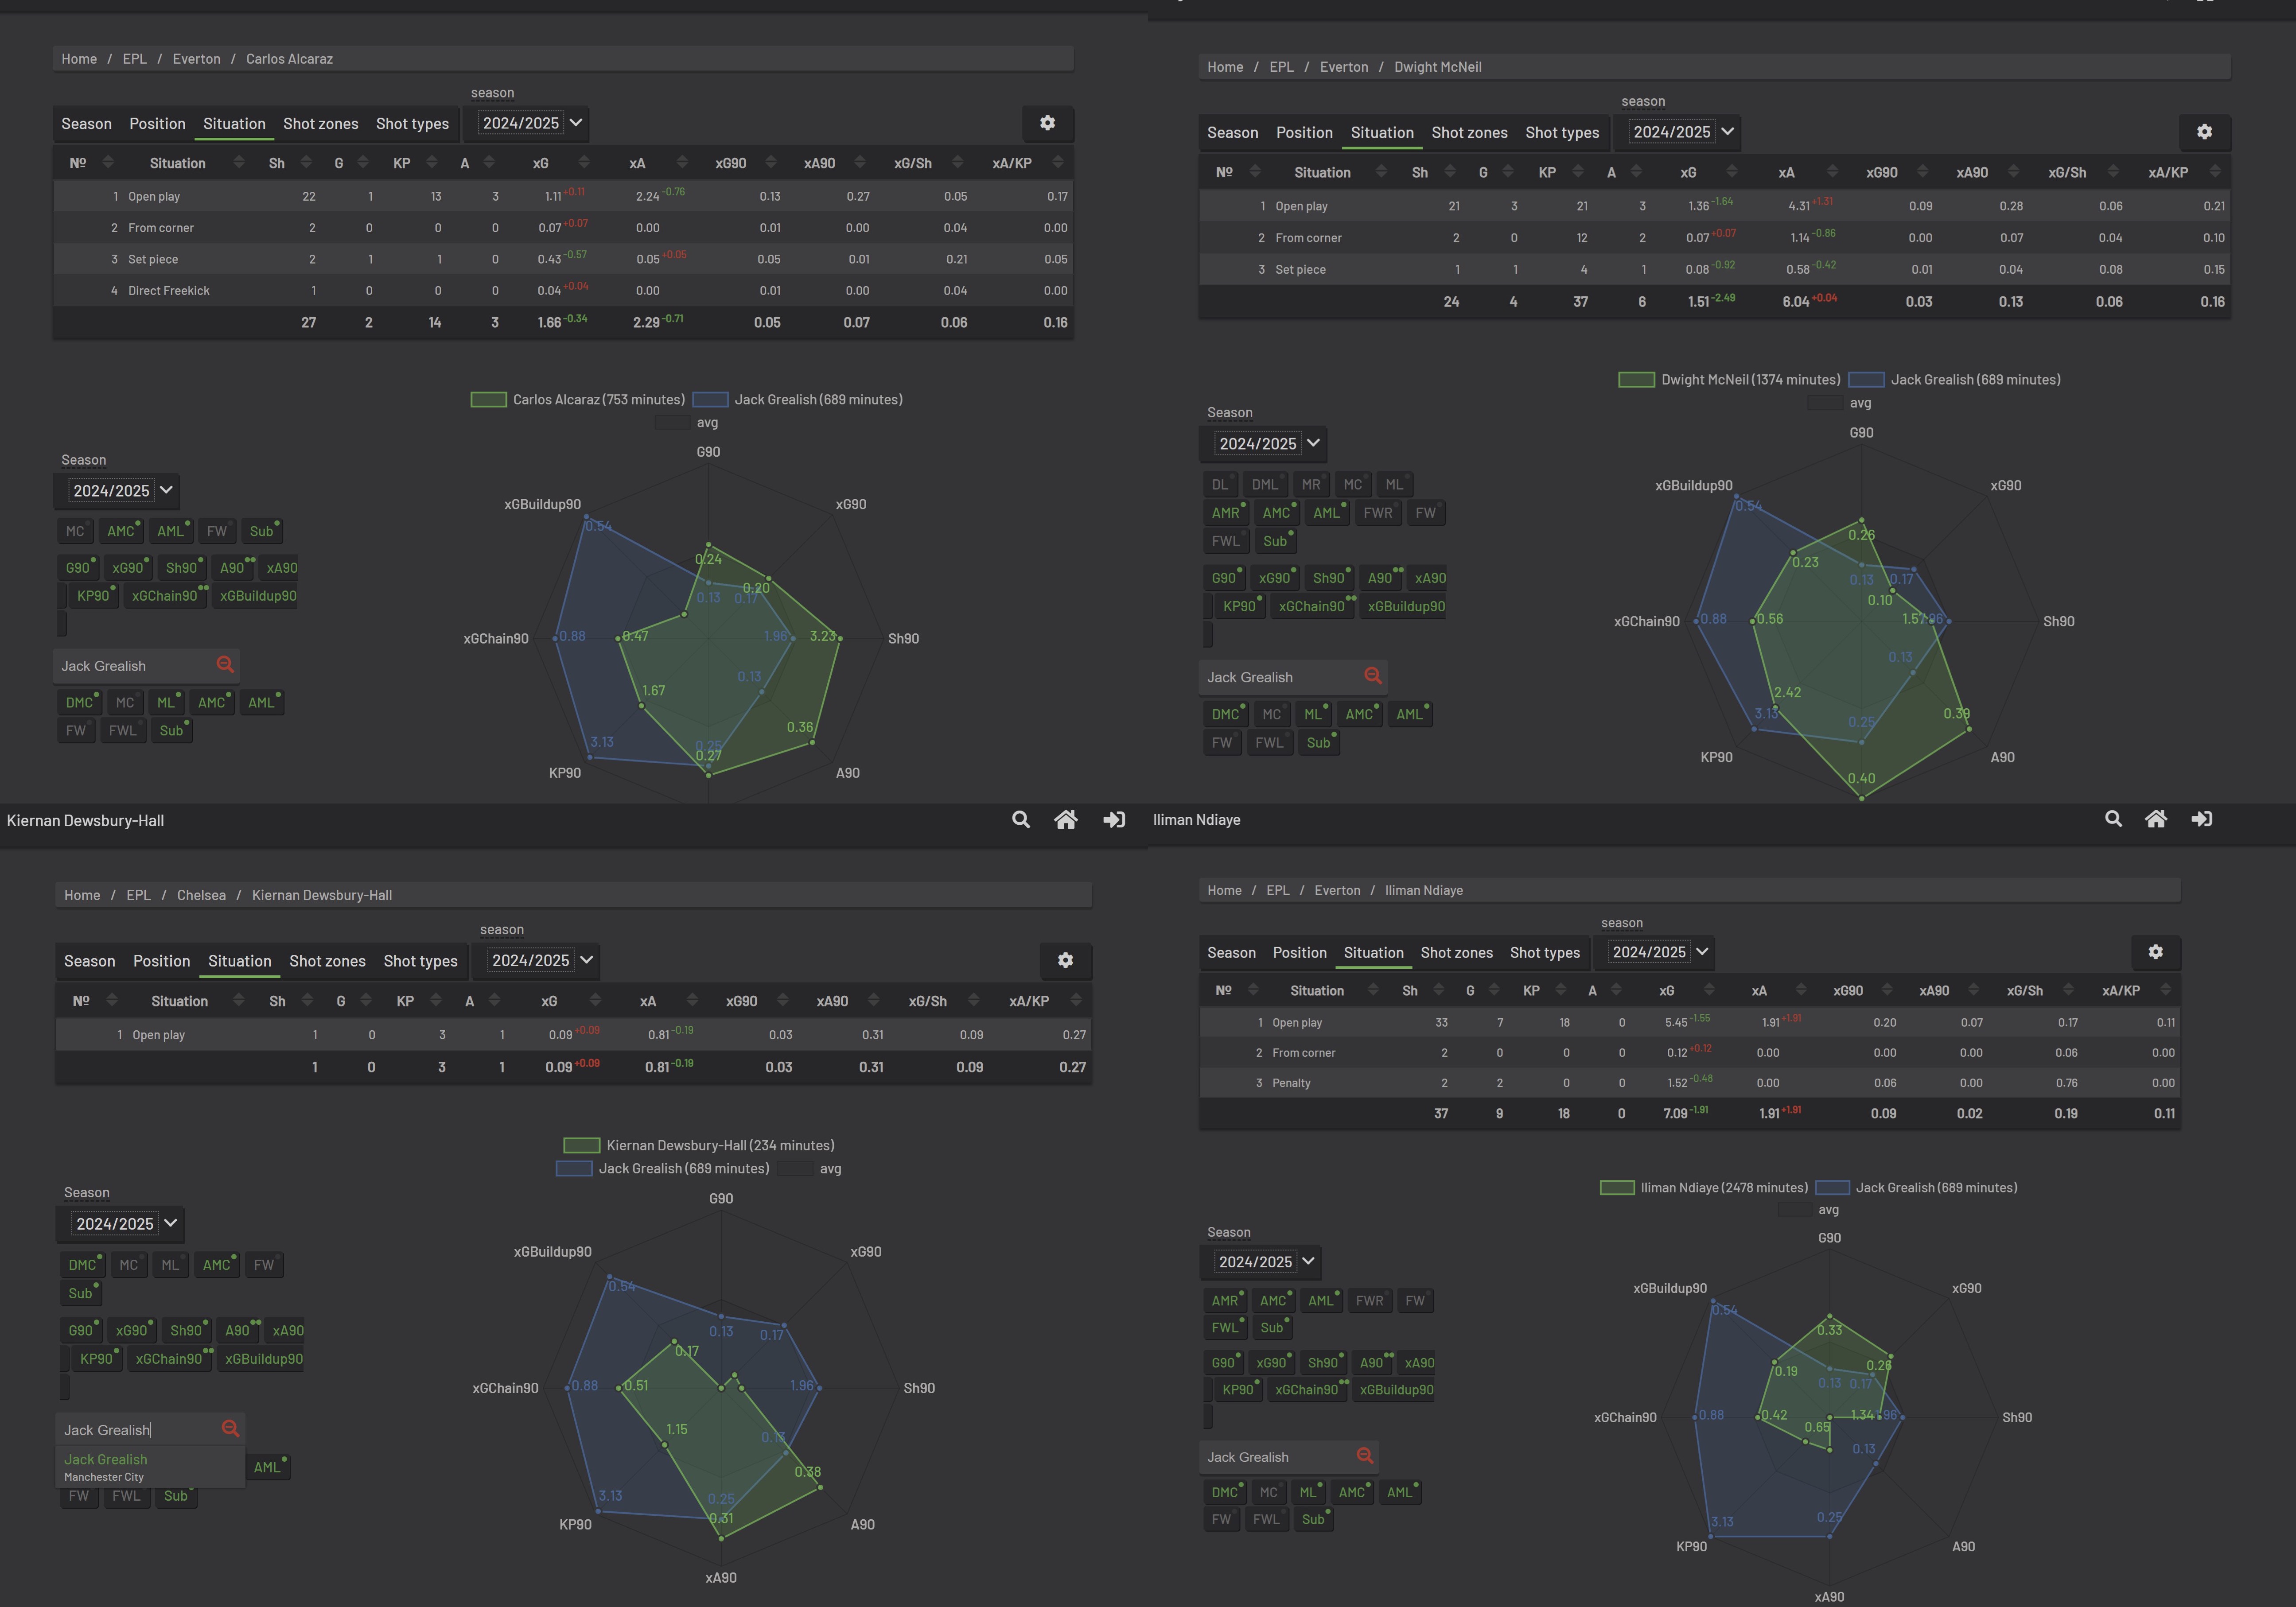
Task: Open table season dropdown in McNeil panel
Action: coord(1681,132)
